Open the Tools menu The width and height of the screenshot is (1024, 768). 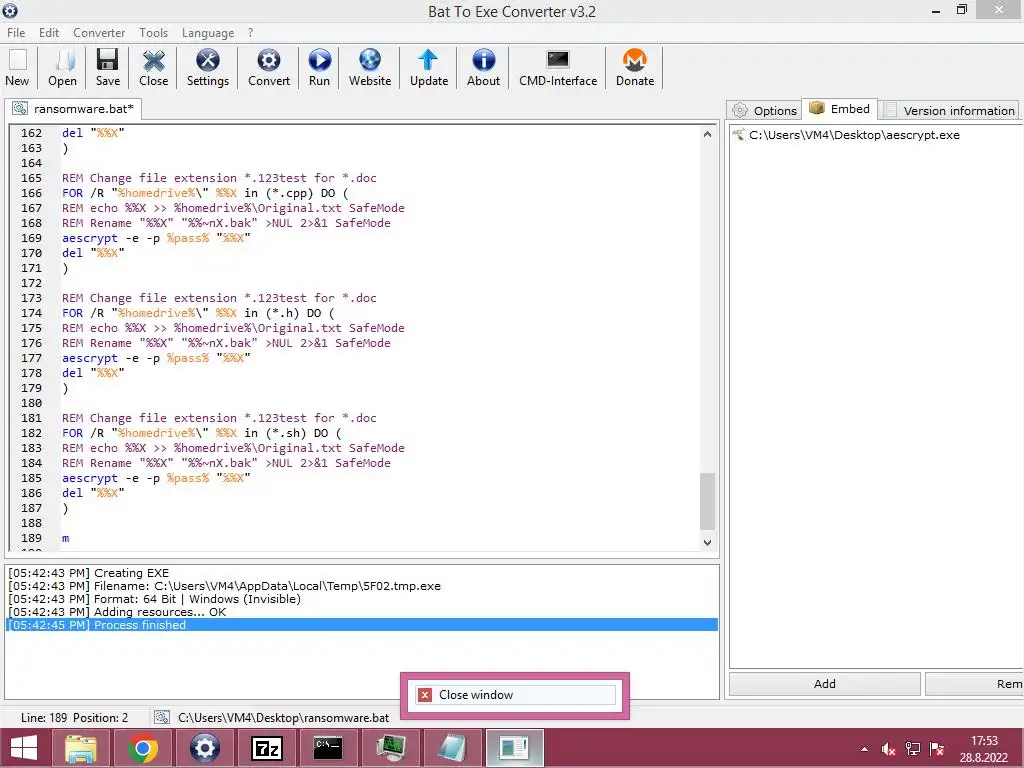(153, 33)
